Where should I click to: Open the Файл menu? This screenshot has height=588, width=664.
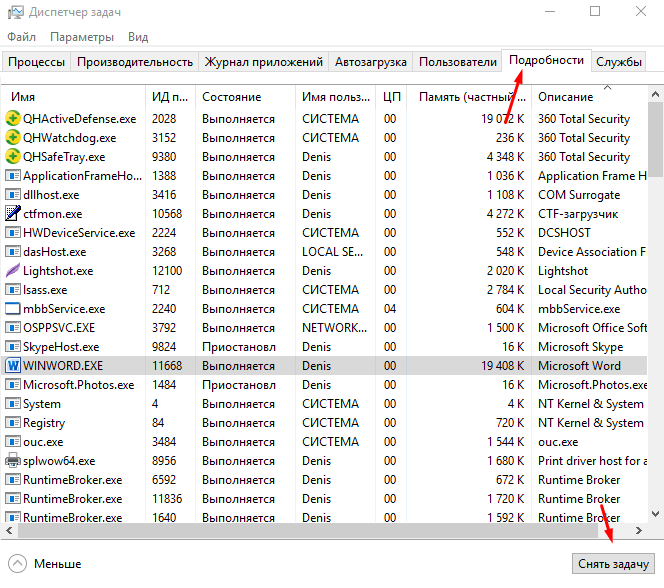(22, 37)
